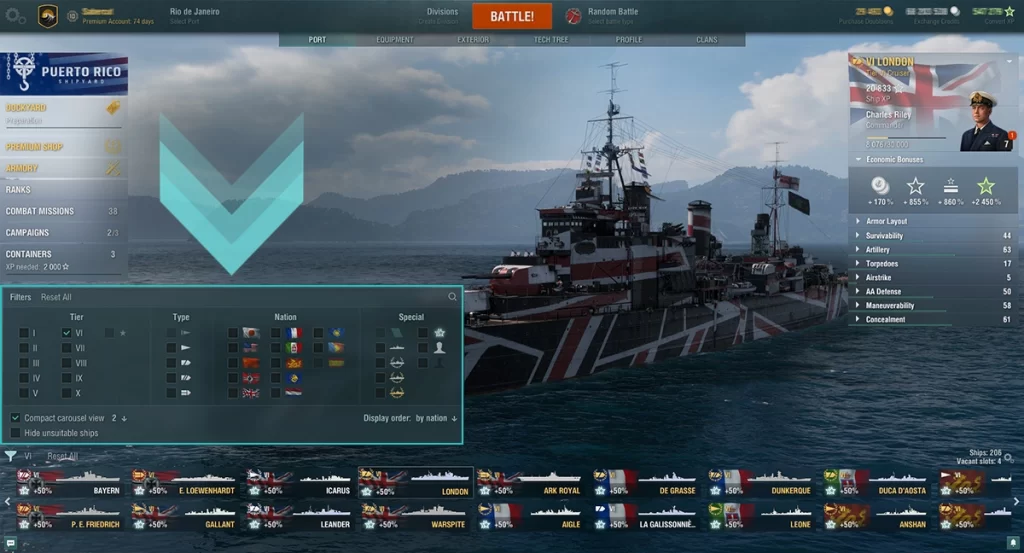Click the Random Battle type icon

pyautogui.click(x=573, y=16)
